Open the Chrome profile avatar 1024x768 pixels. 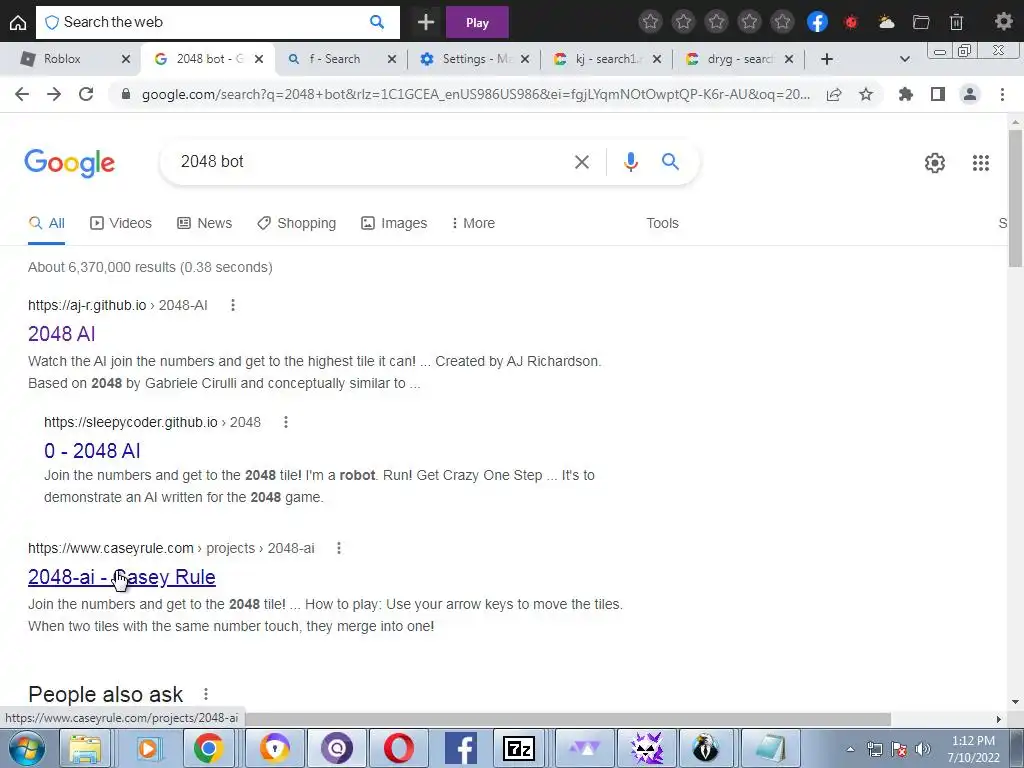(x=970, y=94)
